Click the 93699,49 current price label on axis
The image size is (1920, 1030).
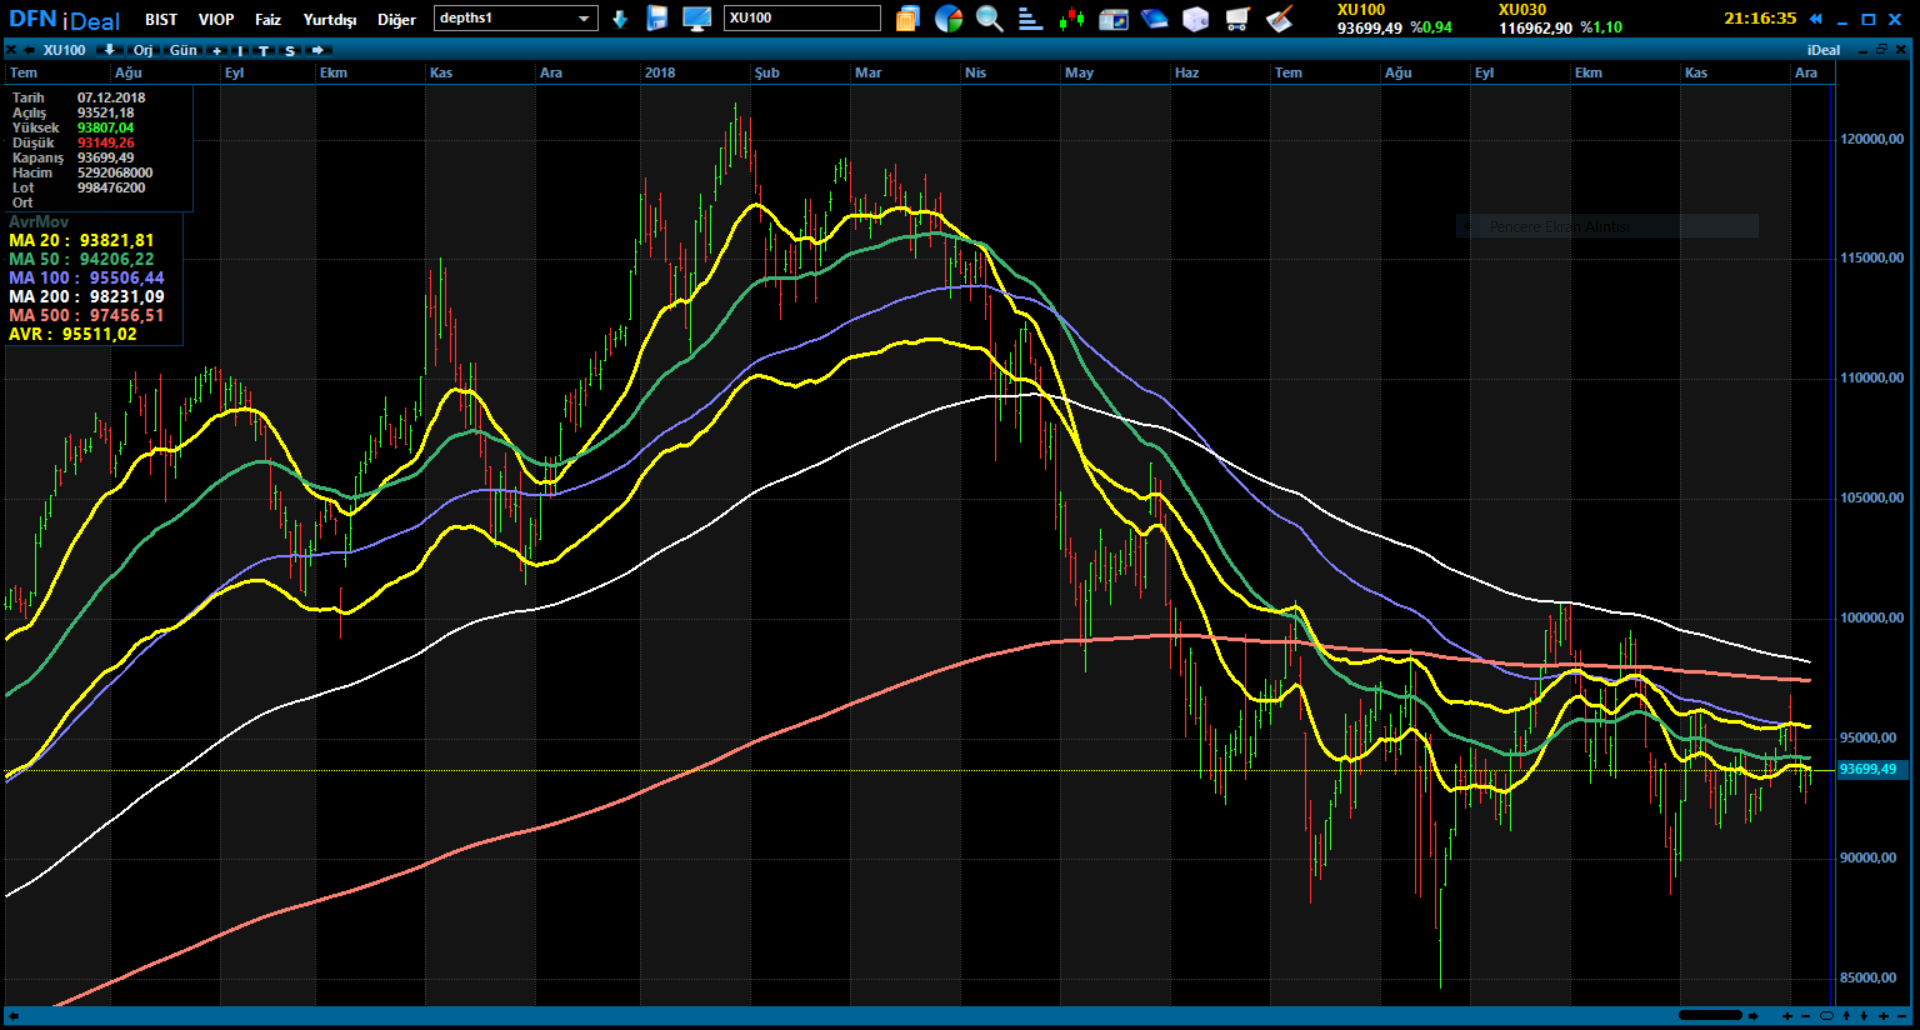(x=1872, y=769)
